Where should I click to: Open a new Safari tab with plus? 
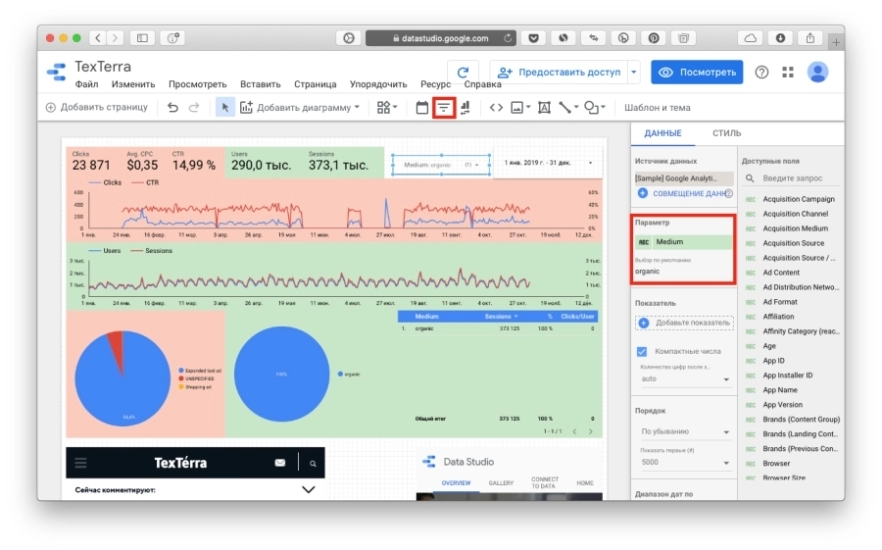point(836,42)
